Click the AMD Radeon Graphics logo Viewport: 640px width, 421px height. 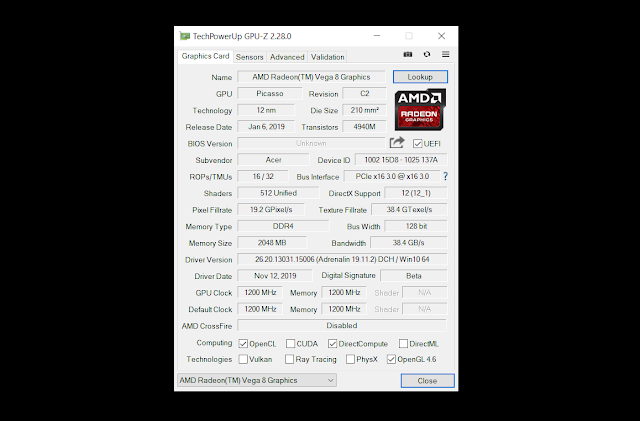(420, 110)
